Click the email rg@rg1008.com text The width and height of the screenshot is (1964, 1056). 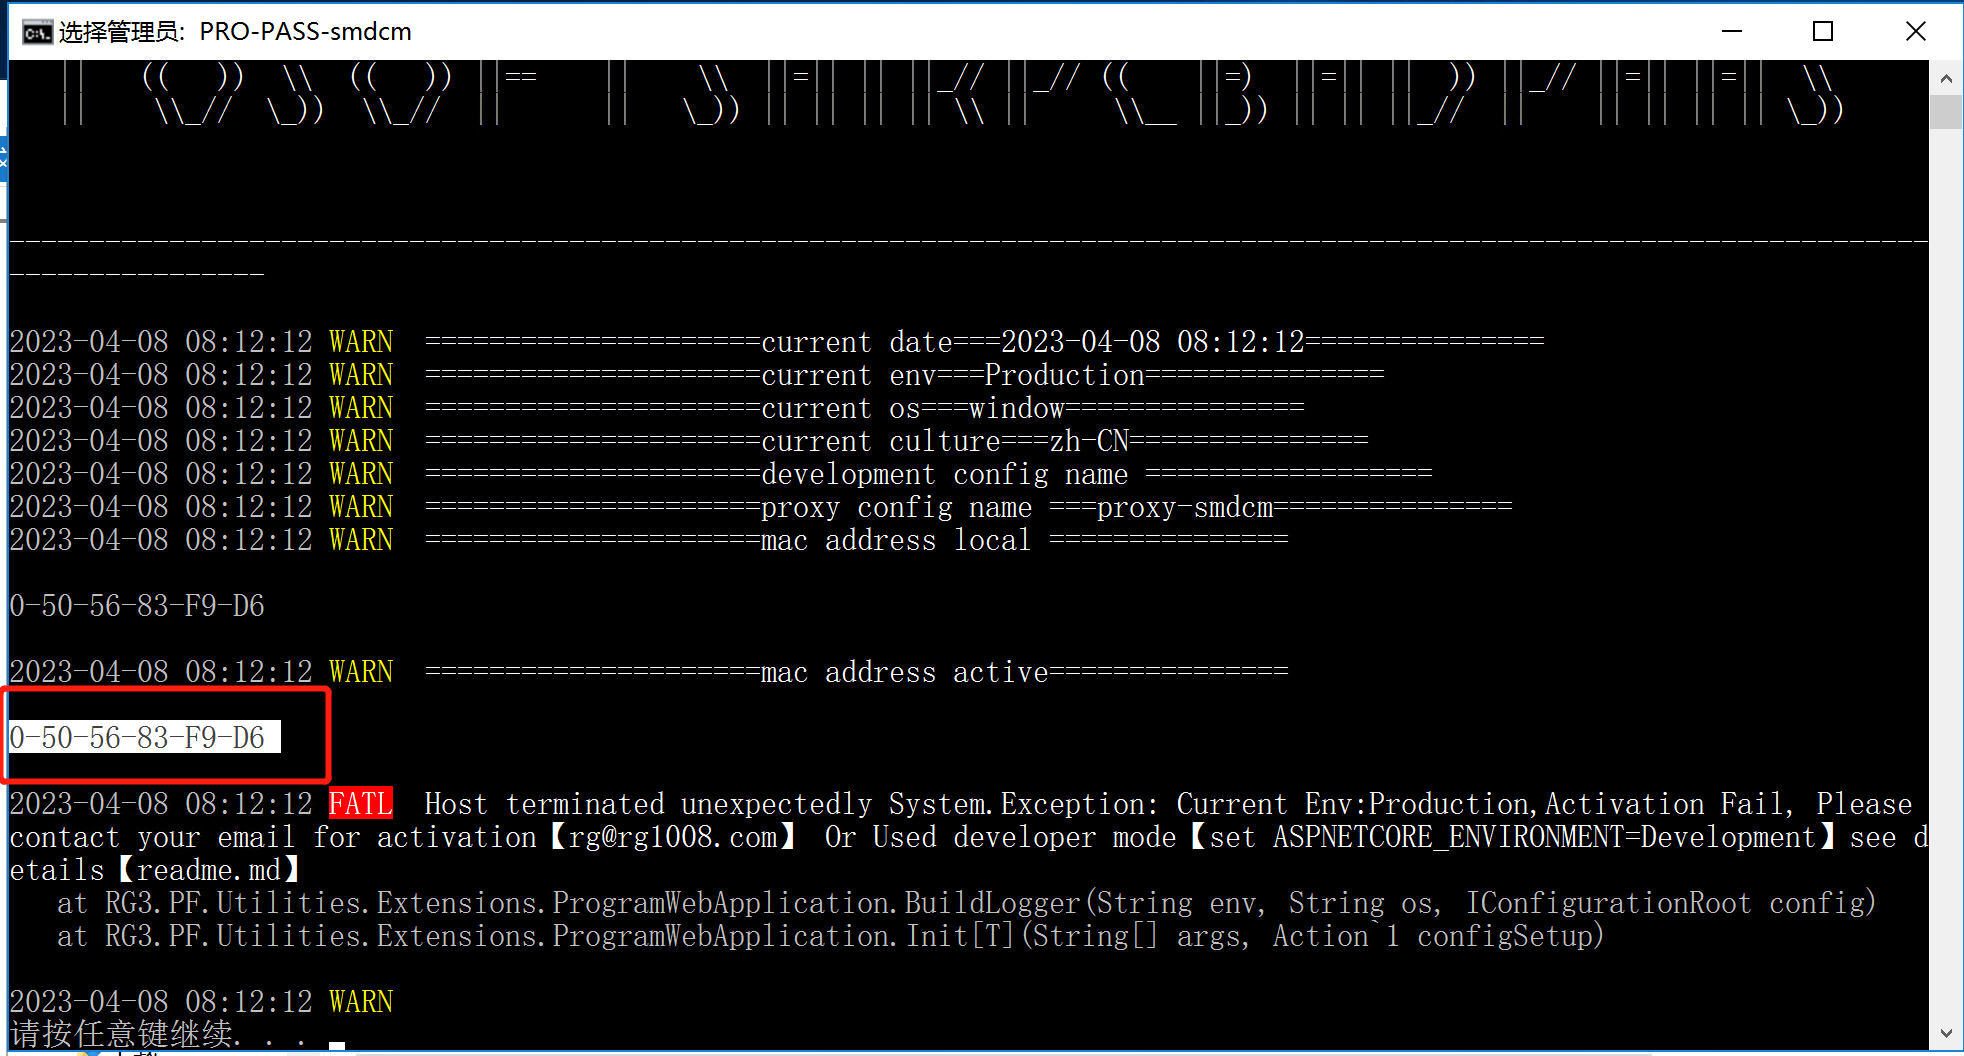pos(673,837)
